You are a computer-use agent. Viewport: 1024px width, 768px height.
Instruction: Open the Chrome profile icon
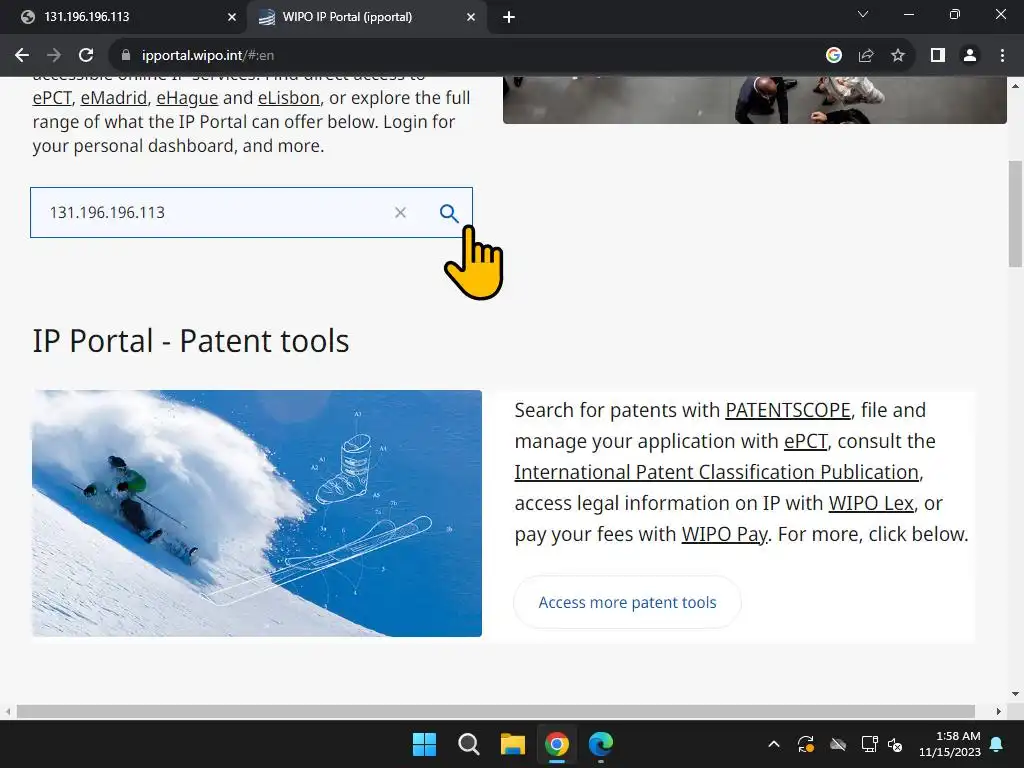(970, 56)
